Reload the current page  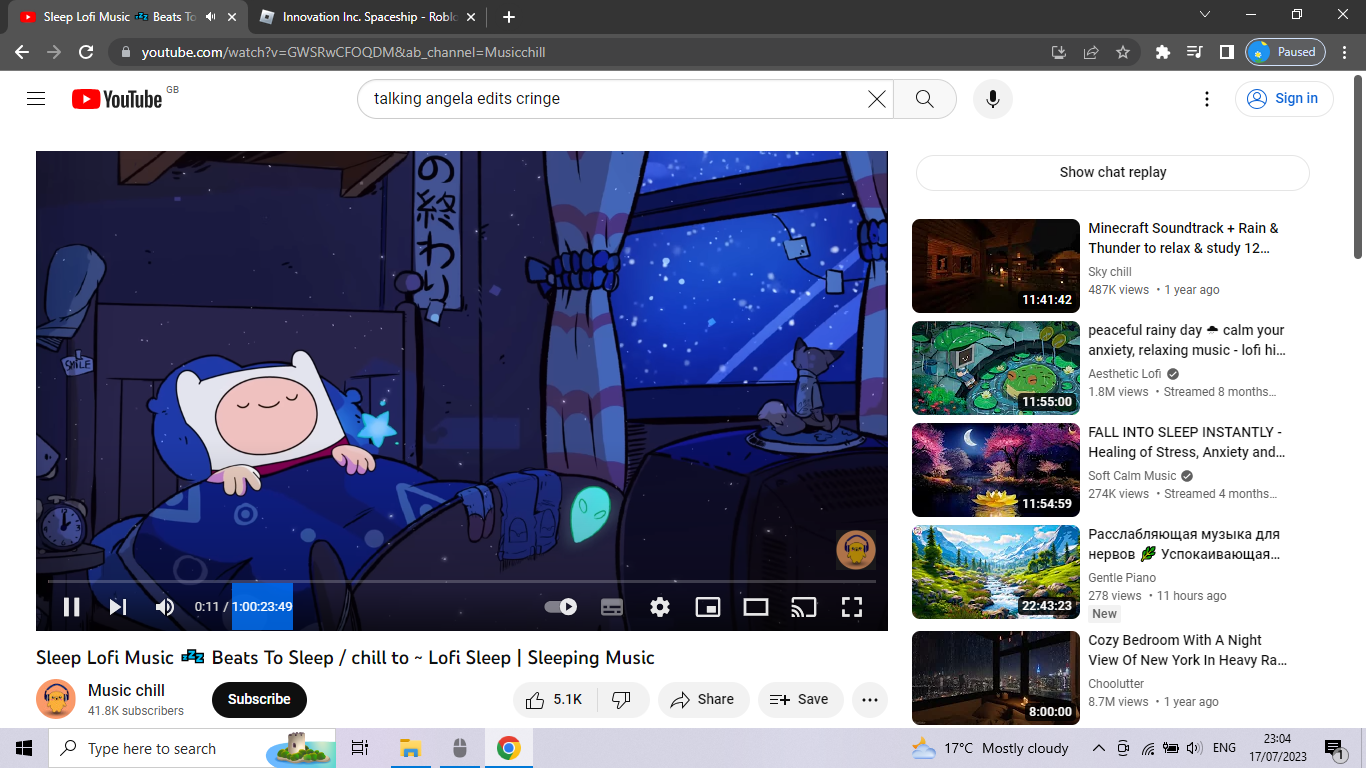point(86,52)
